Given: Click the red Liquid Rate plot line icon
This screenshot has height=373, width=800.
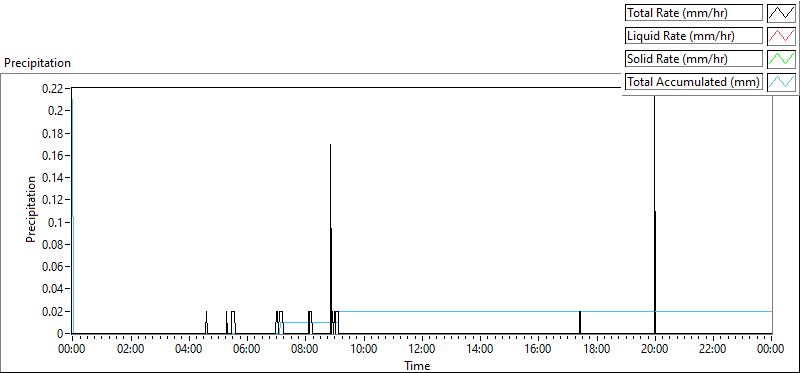Looking at the screenshot, I should [x=781, y=36].
